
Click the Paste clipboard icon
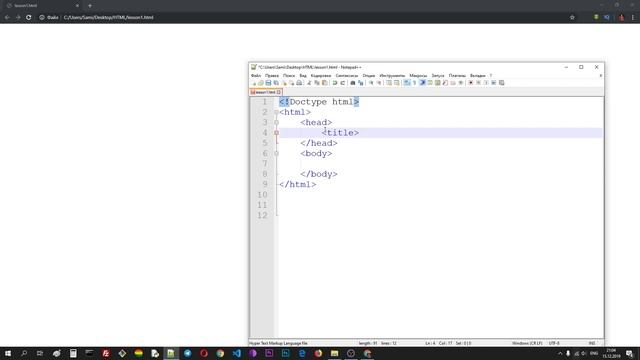coord(324,83)
